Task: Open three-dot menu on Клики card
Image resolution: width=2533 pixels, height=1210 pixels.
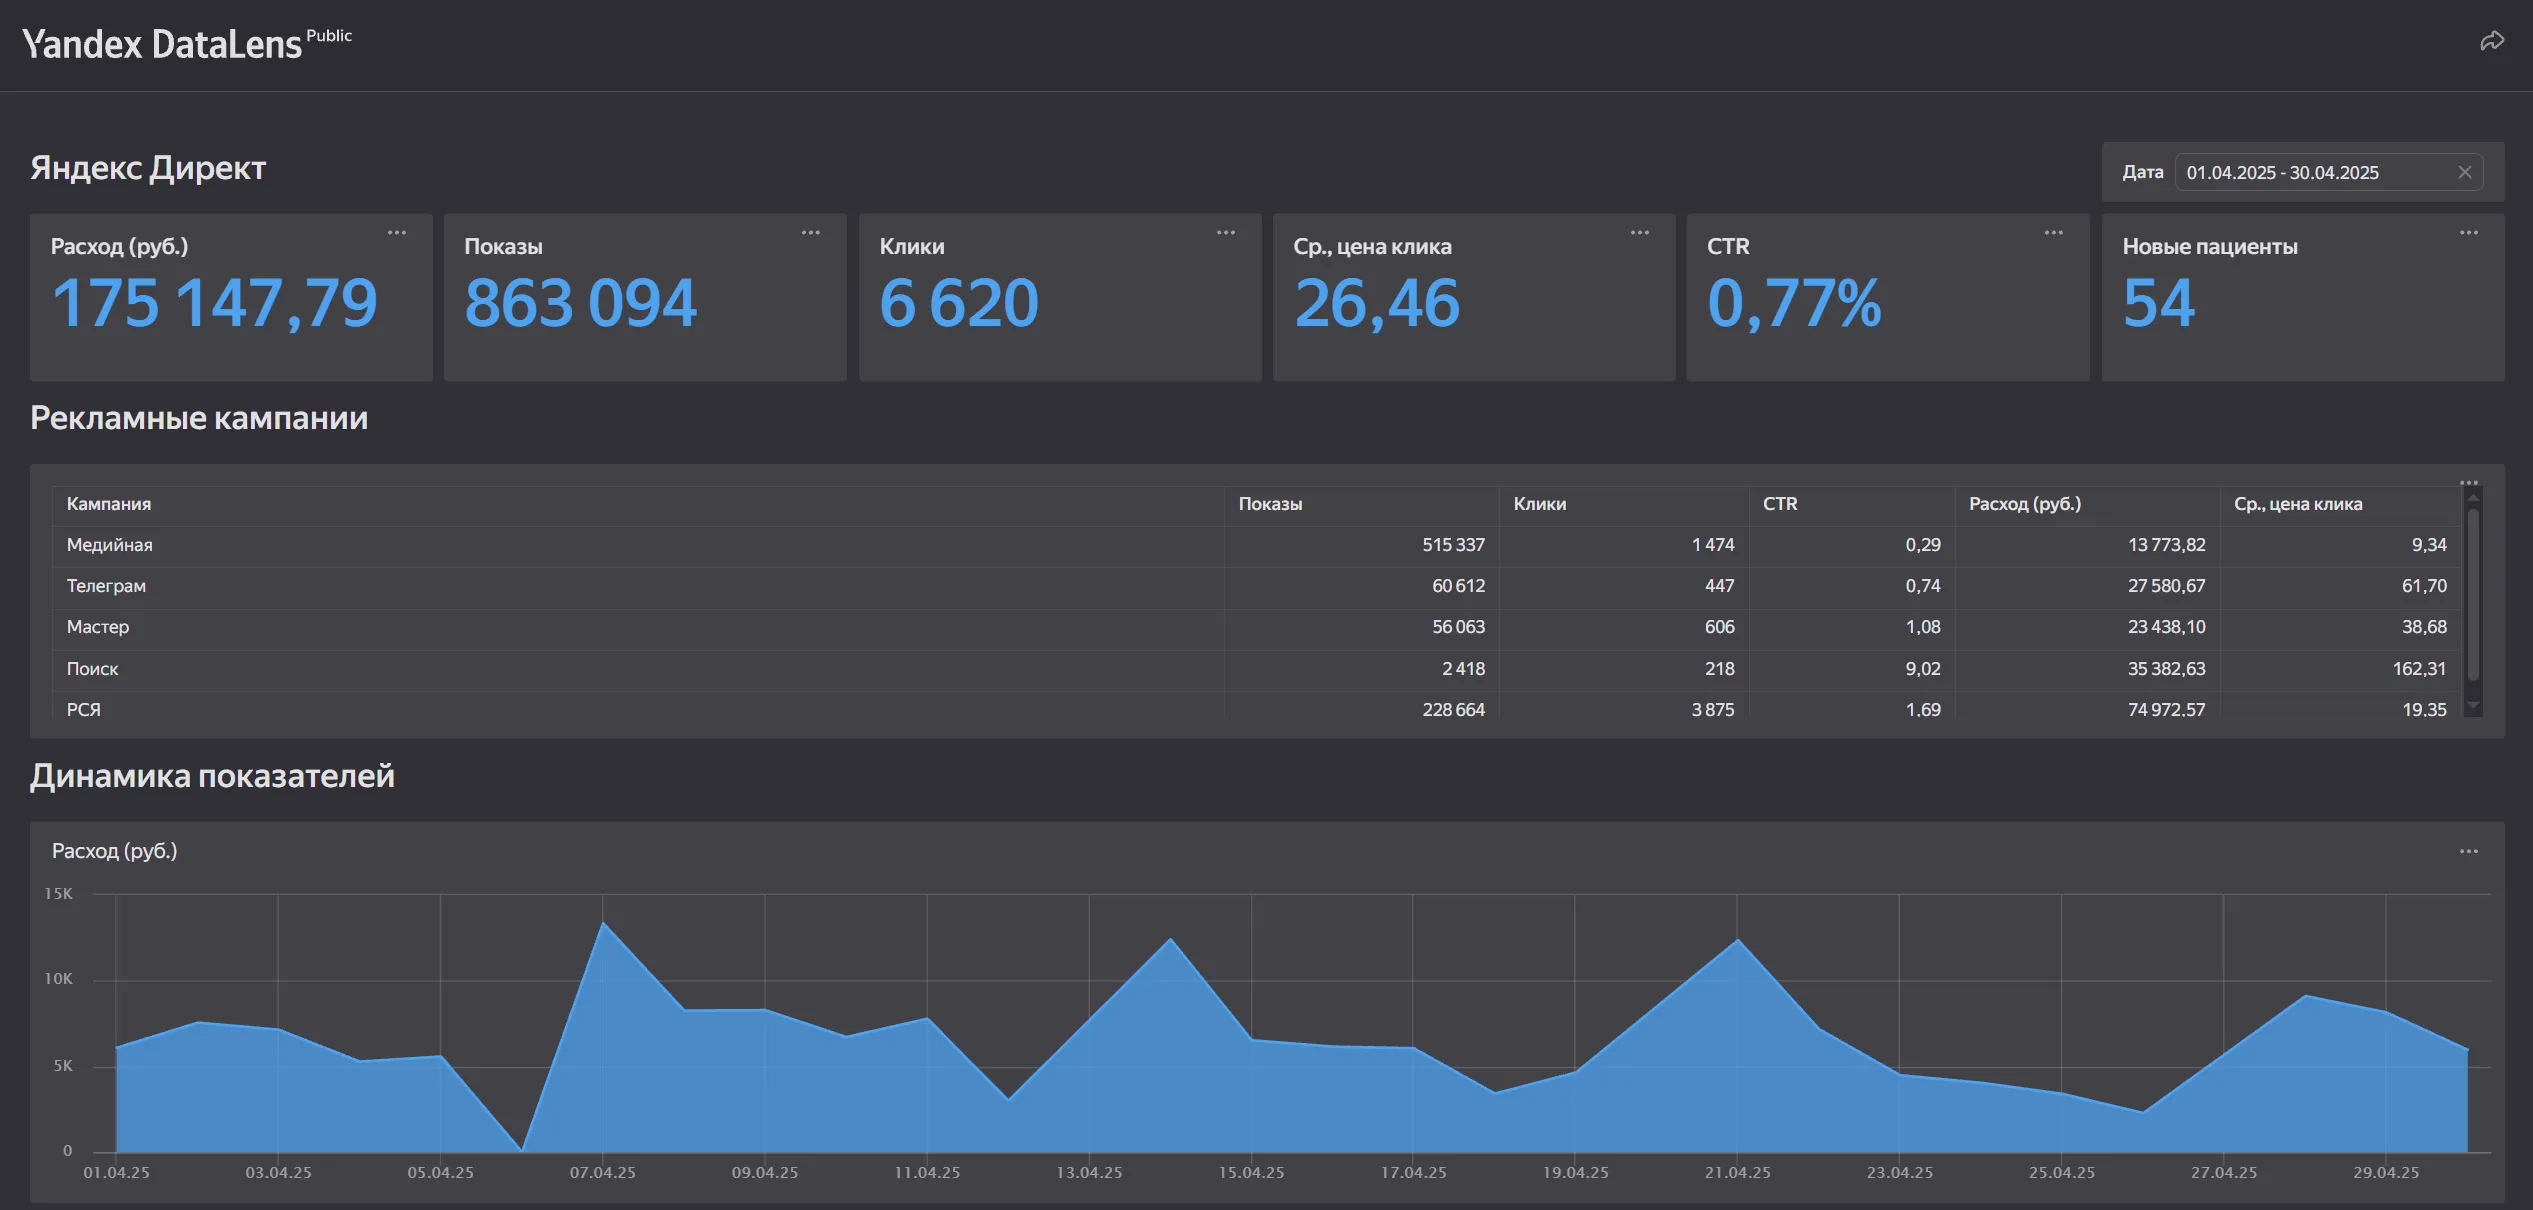Action: [x=1225, y=233]
